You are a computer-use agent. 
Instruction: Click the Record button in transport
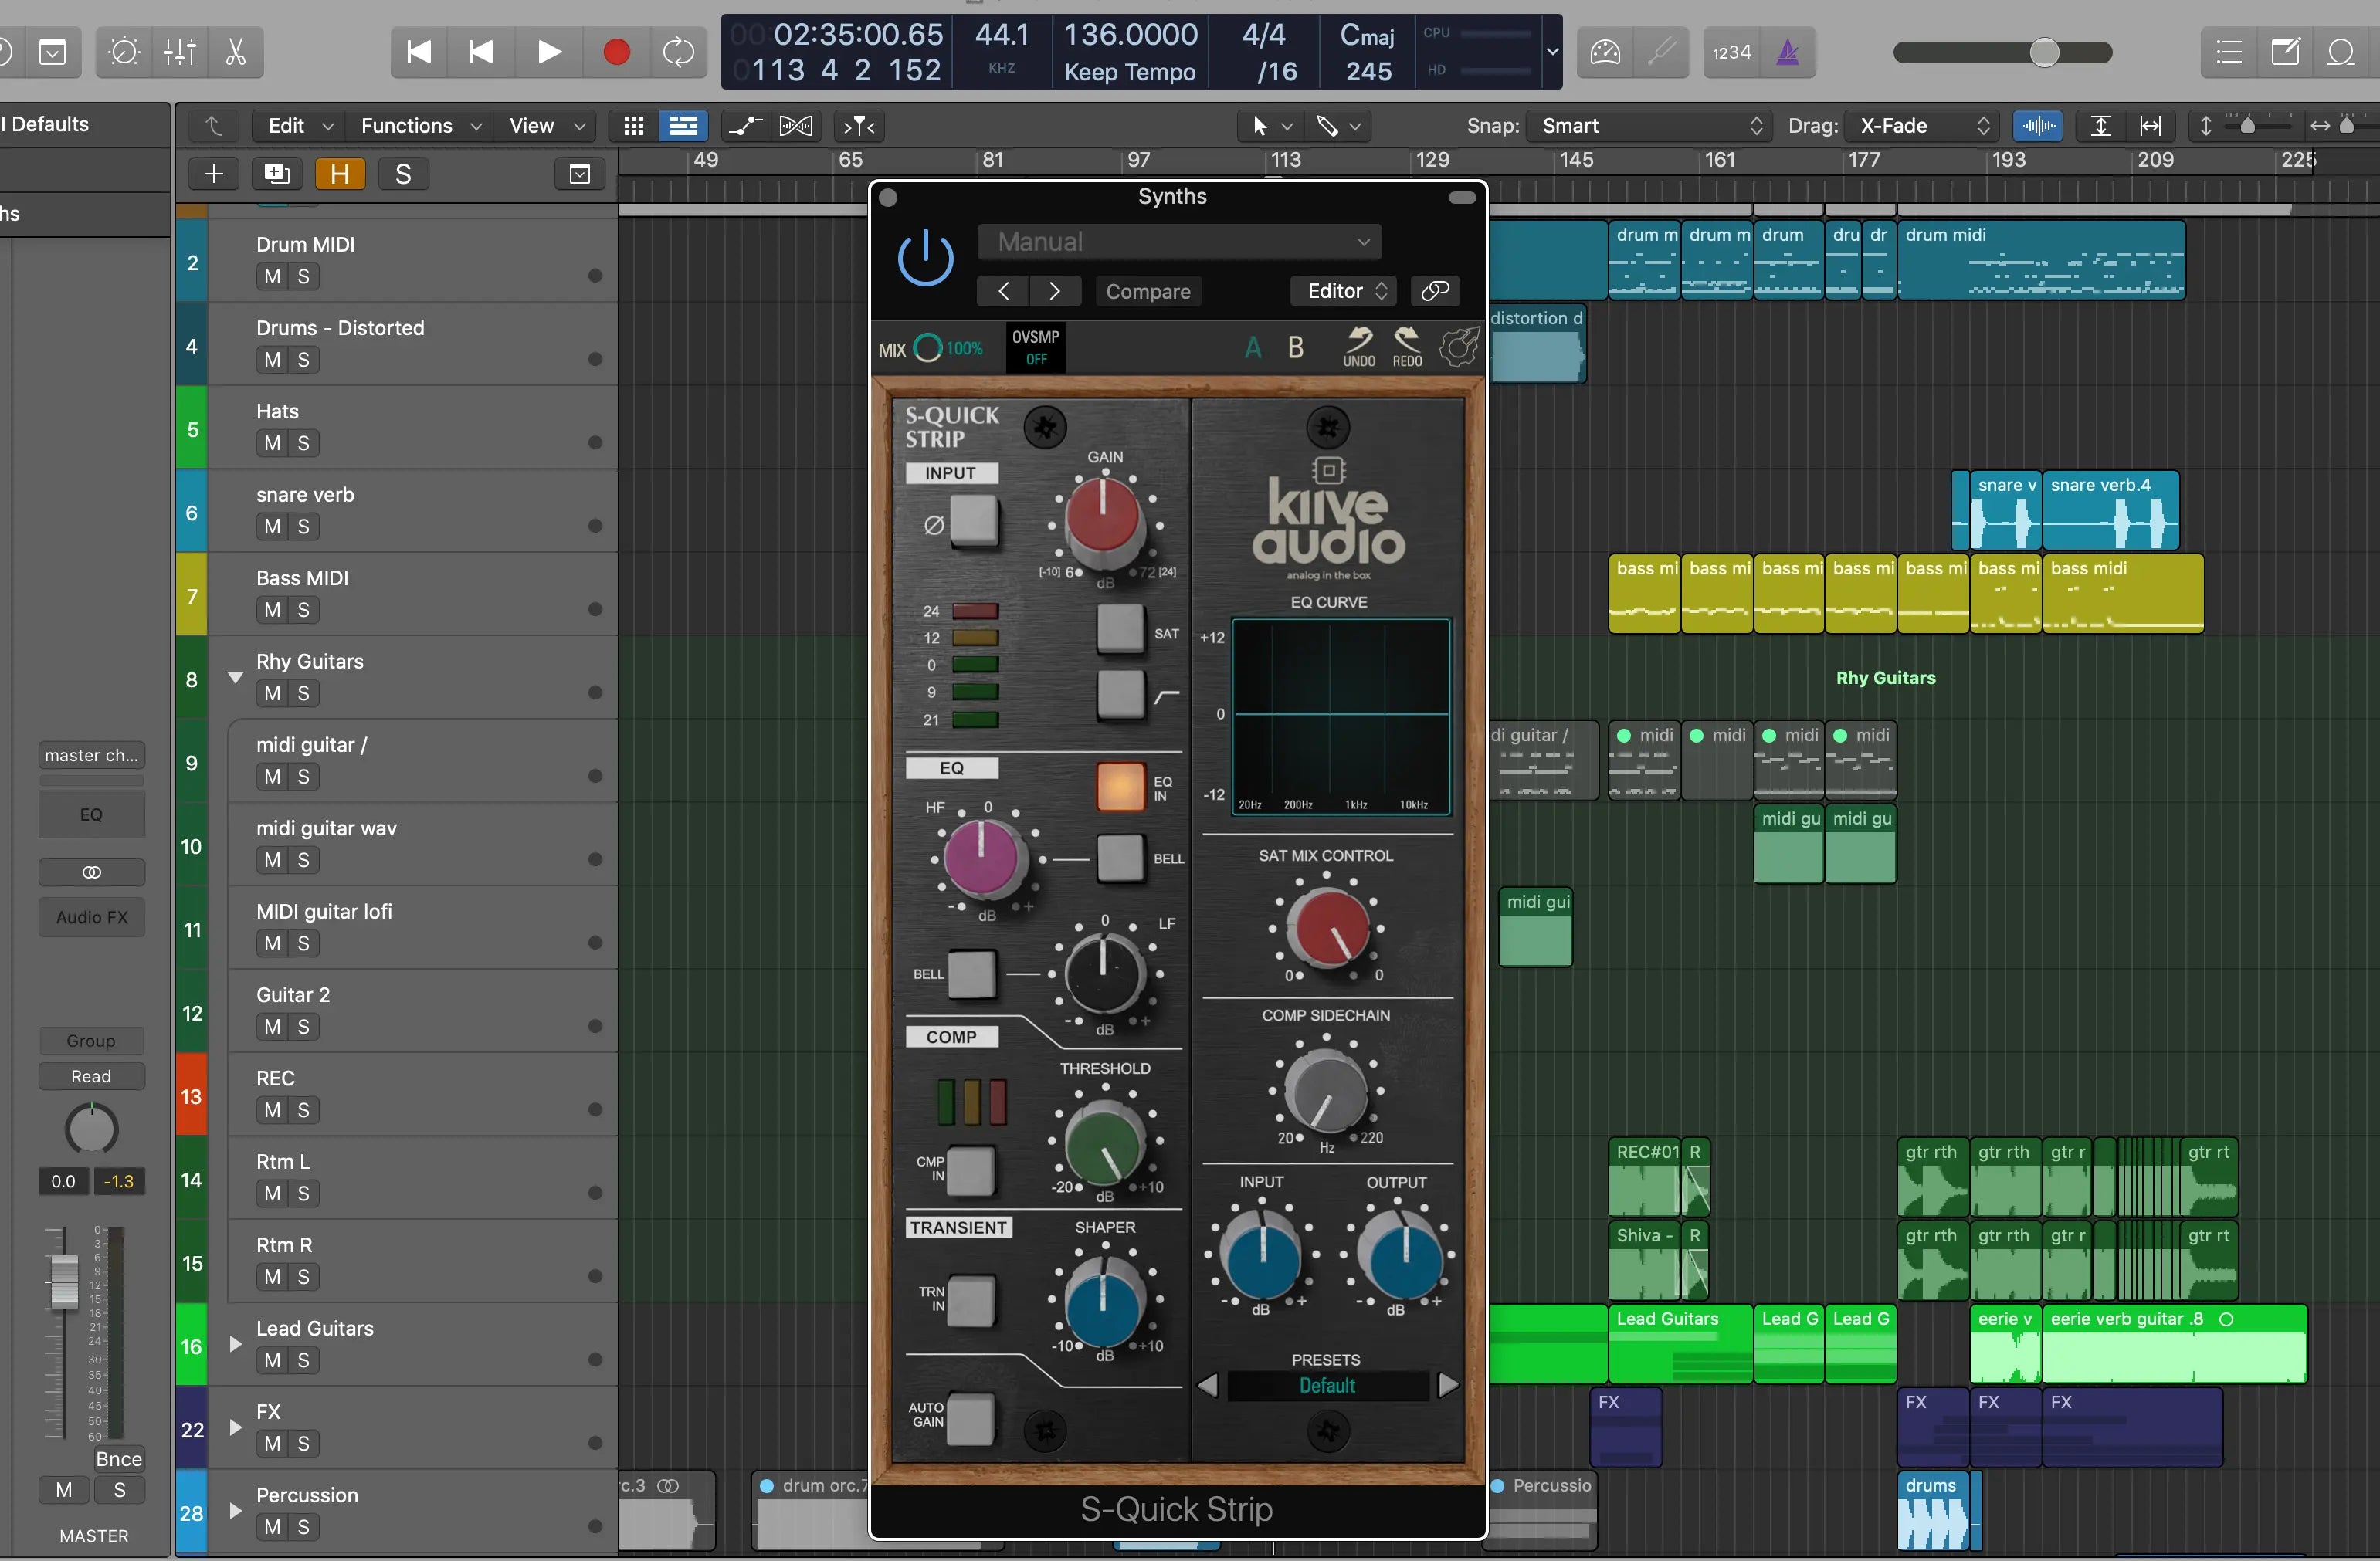point(616,51)
